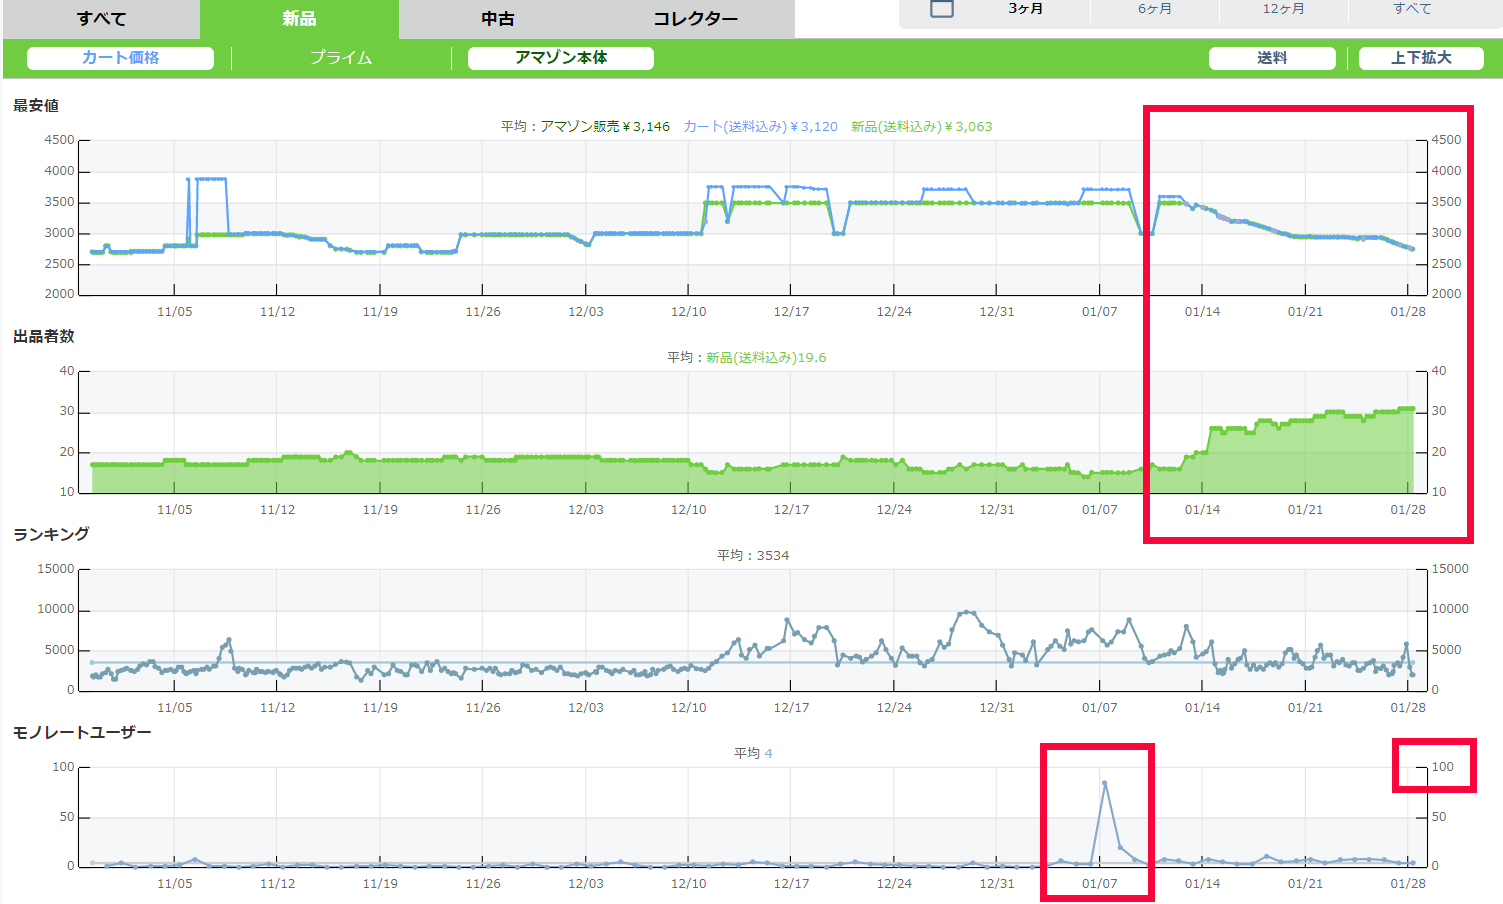Toggle the カート価格 filter
Screen dimensions: 1503x904
pyautogui.click(x=120, y=58)
